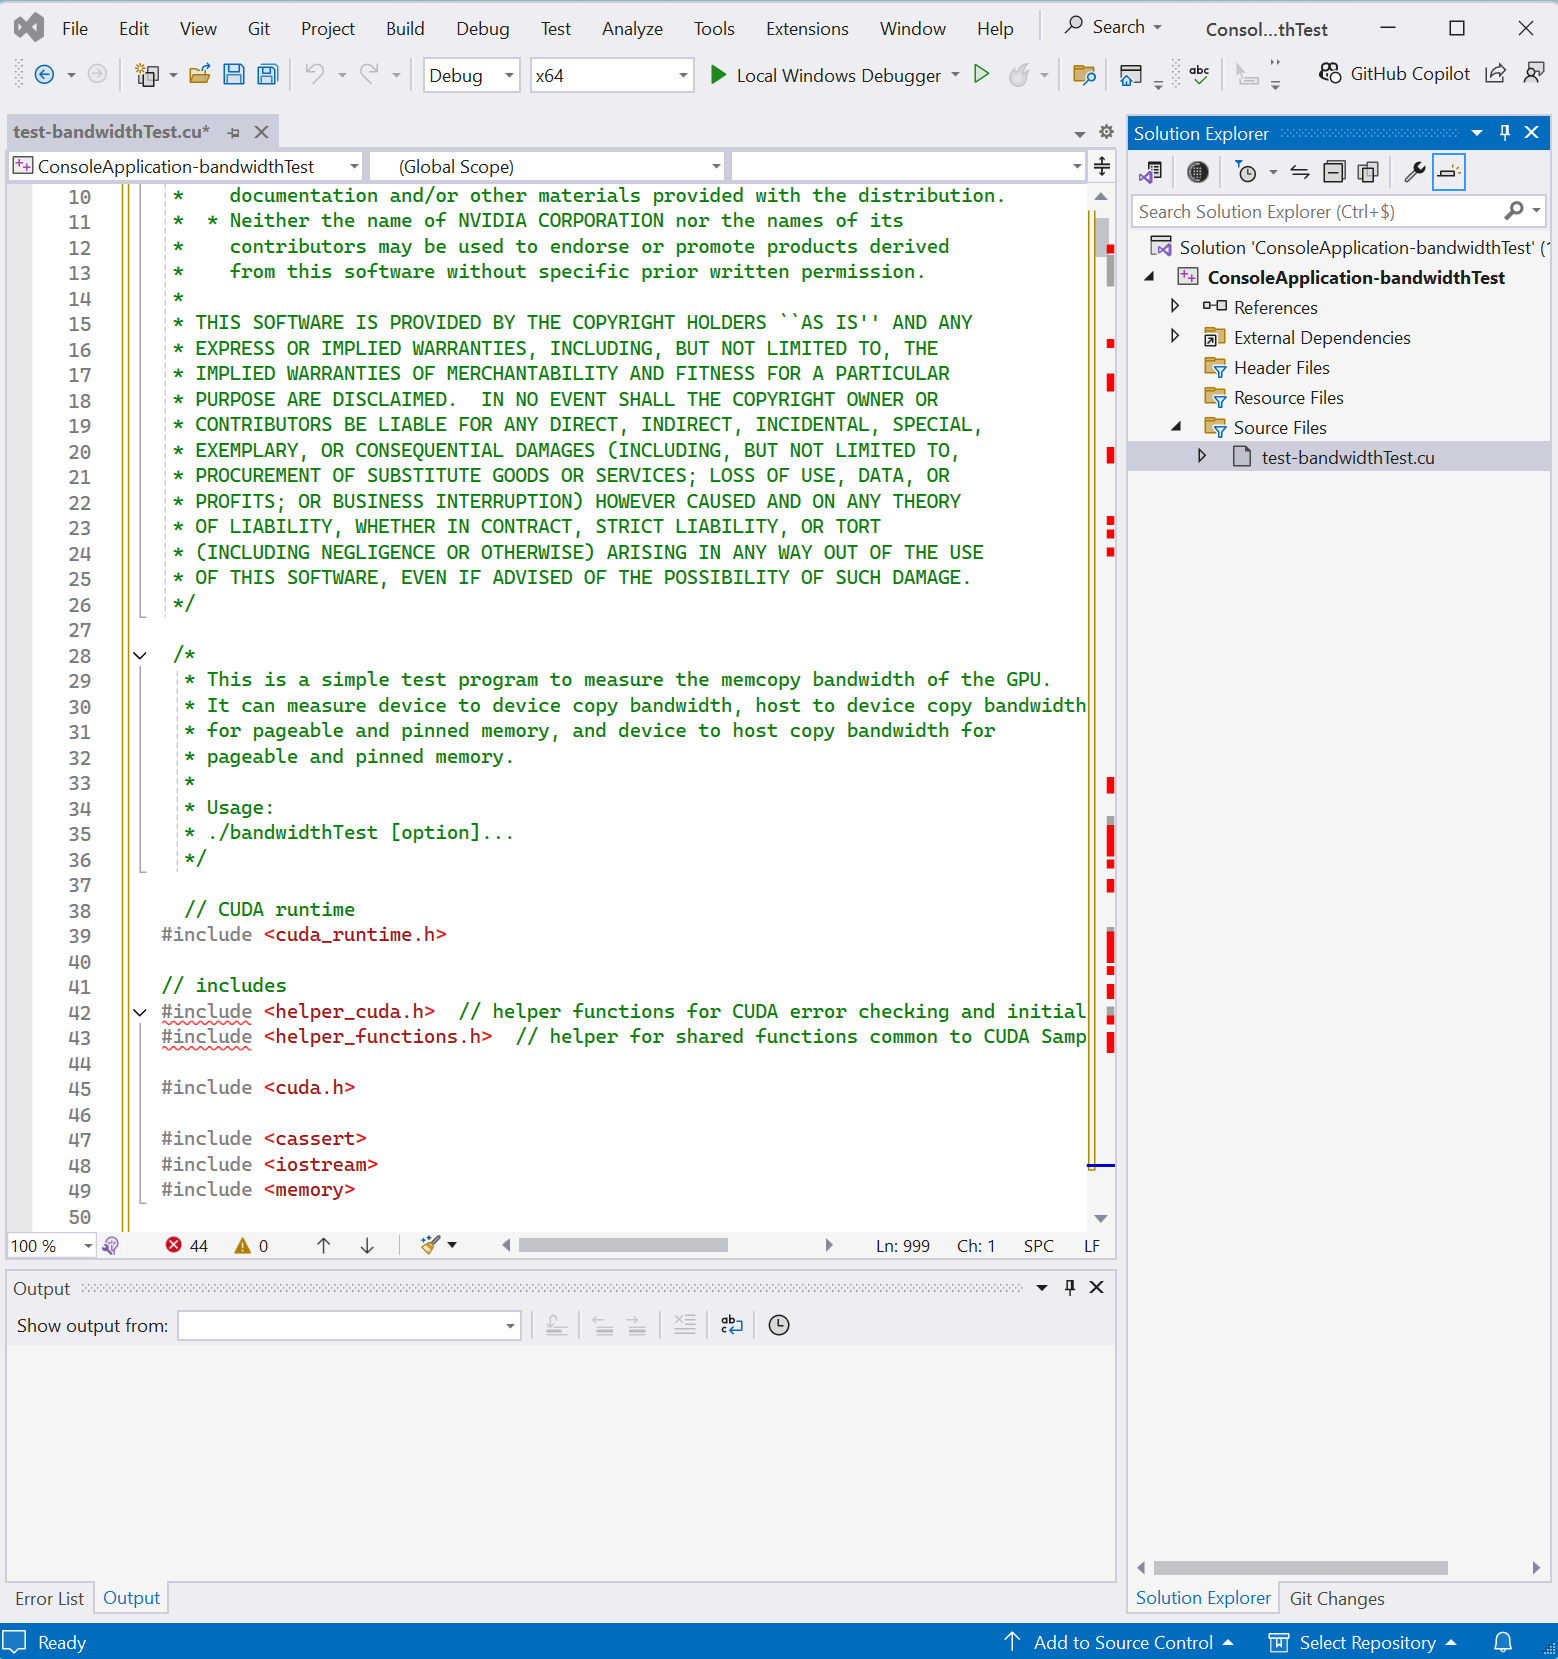Image resolution: width=1558 pixels, height=1659 pixels.
Task: Switch to the Error List tab
Action: point(50,1598)
